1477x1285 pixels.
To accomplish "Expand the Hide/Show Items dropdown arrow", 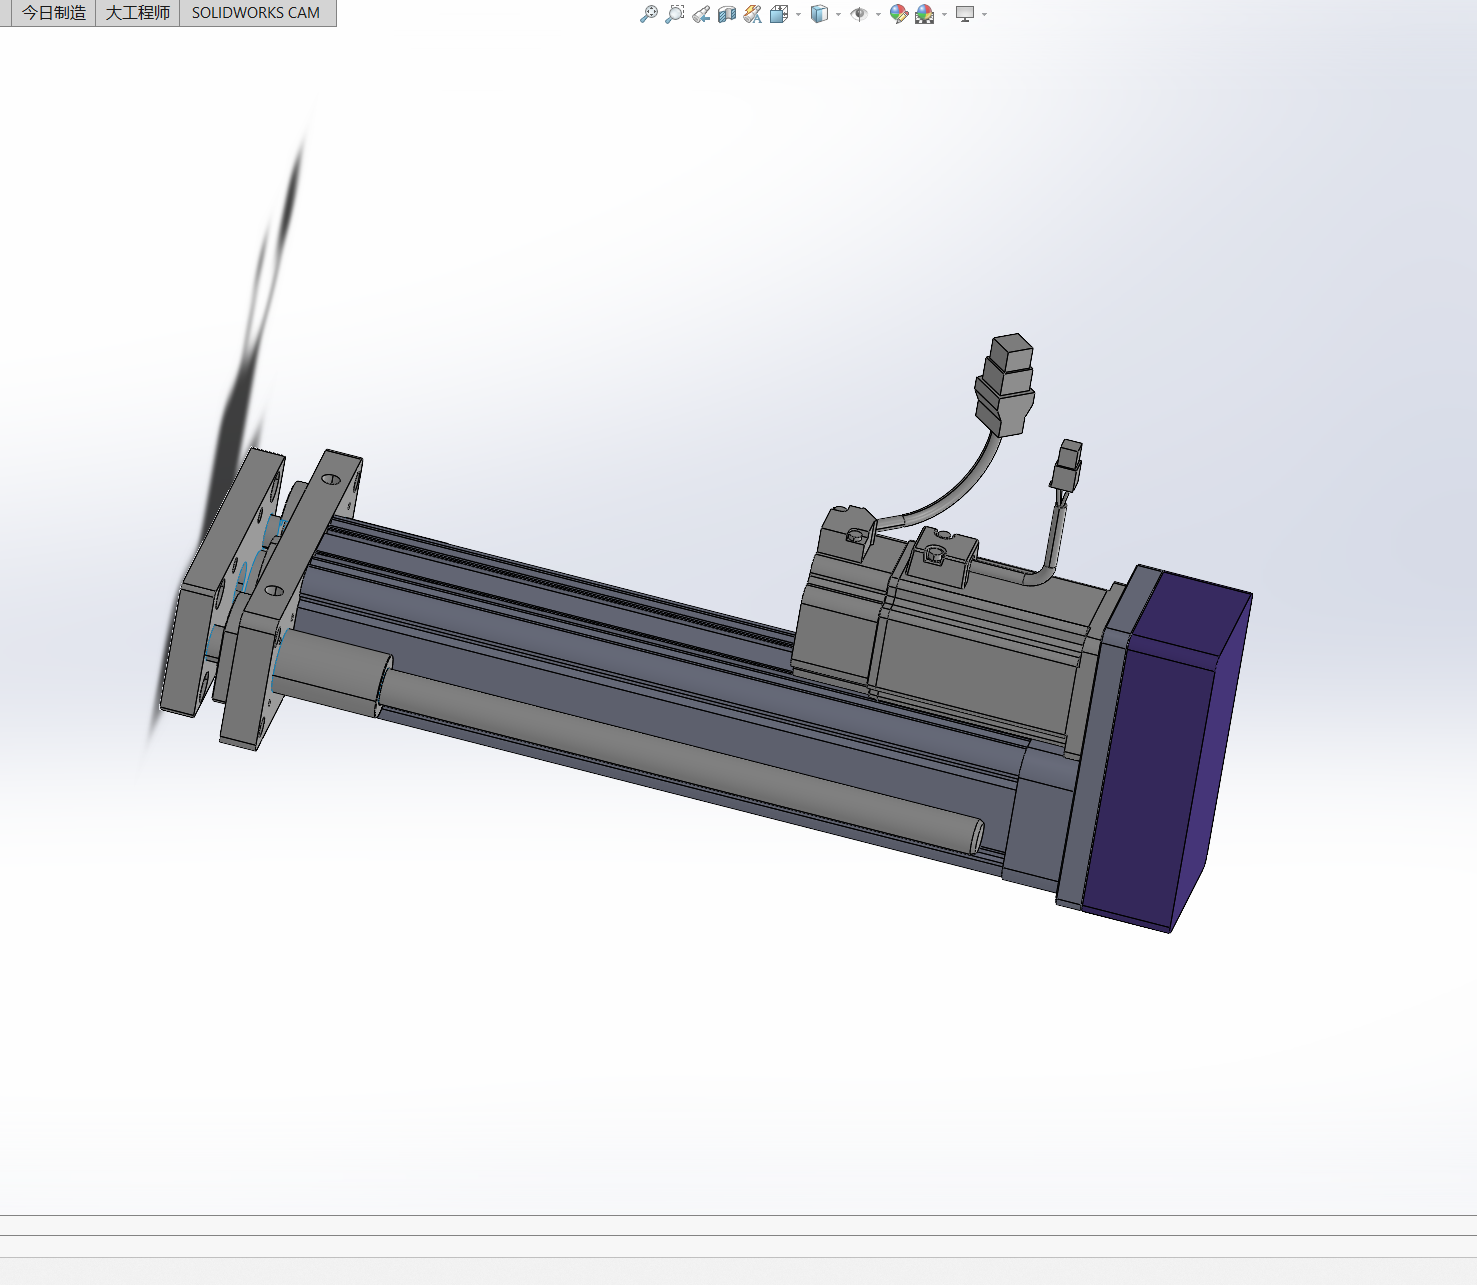I will pyautogui.click(x=878, y=14).
